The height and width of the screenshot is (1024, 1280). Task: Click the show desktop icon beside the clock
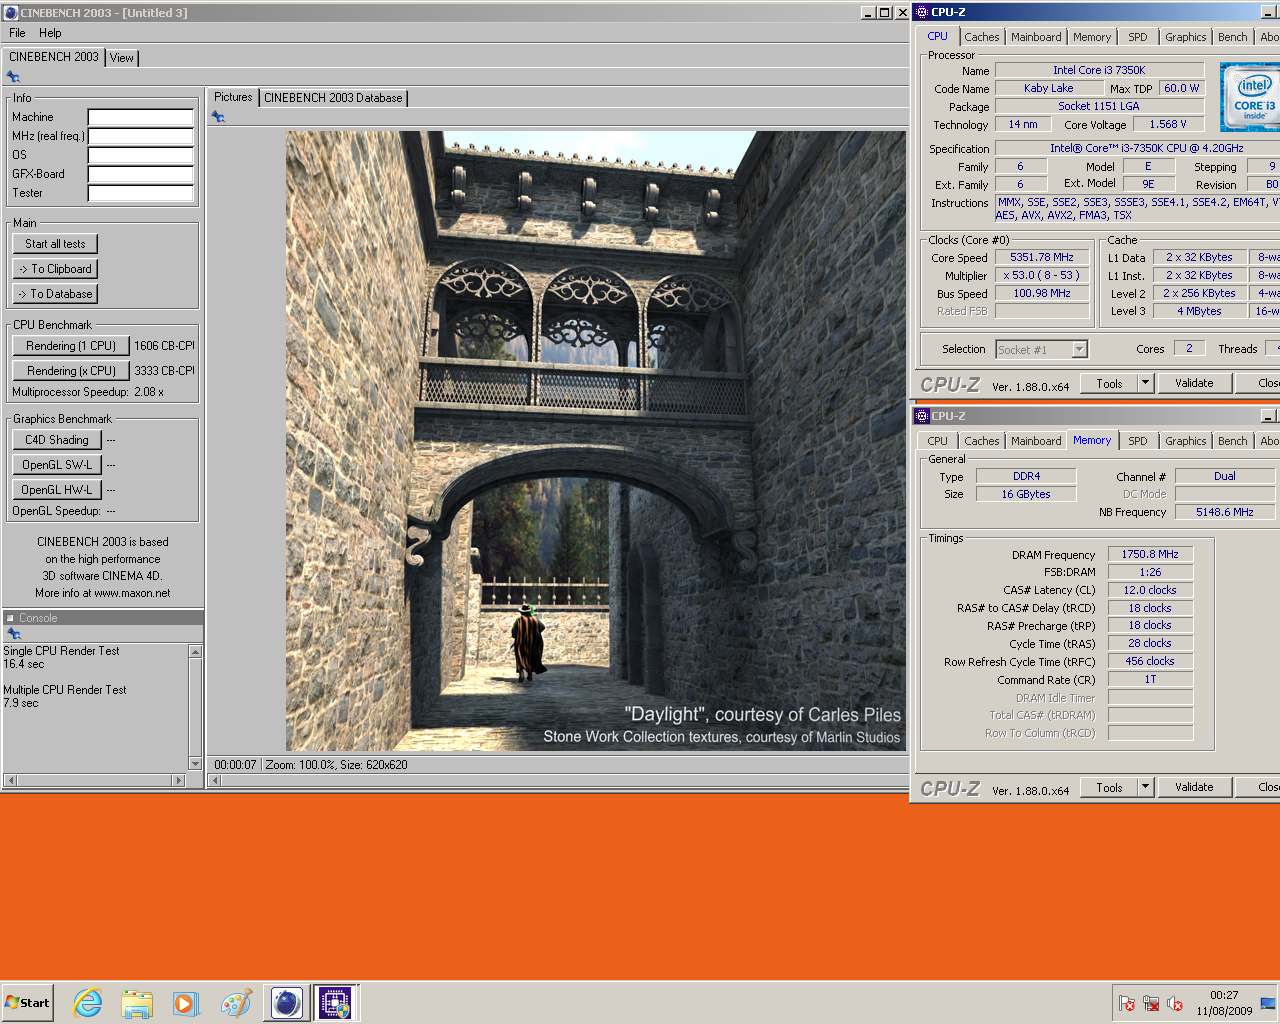(x=1268, y=1003)
